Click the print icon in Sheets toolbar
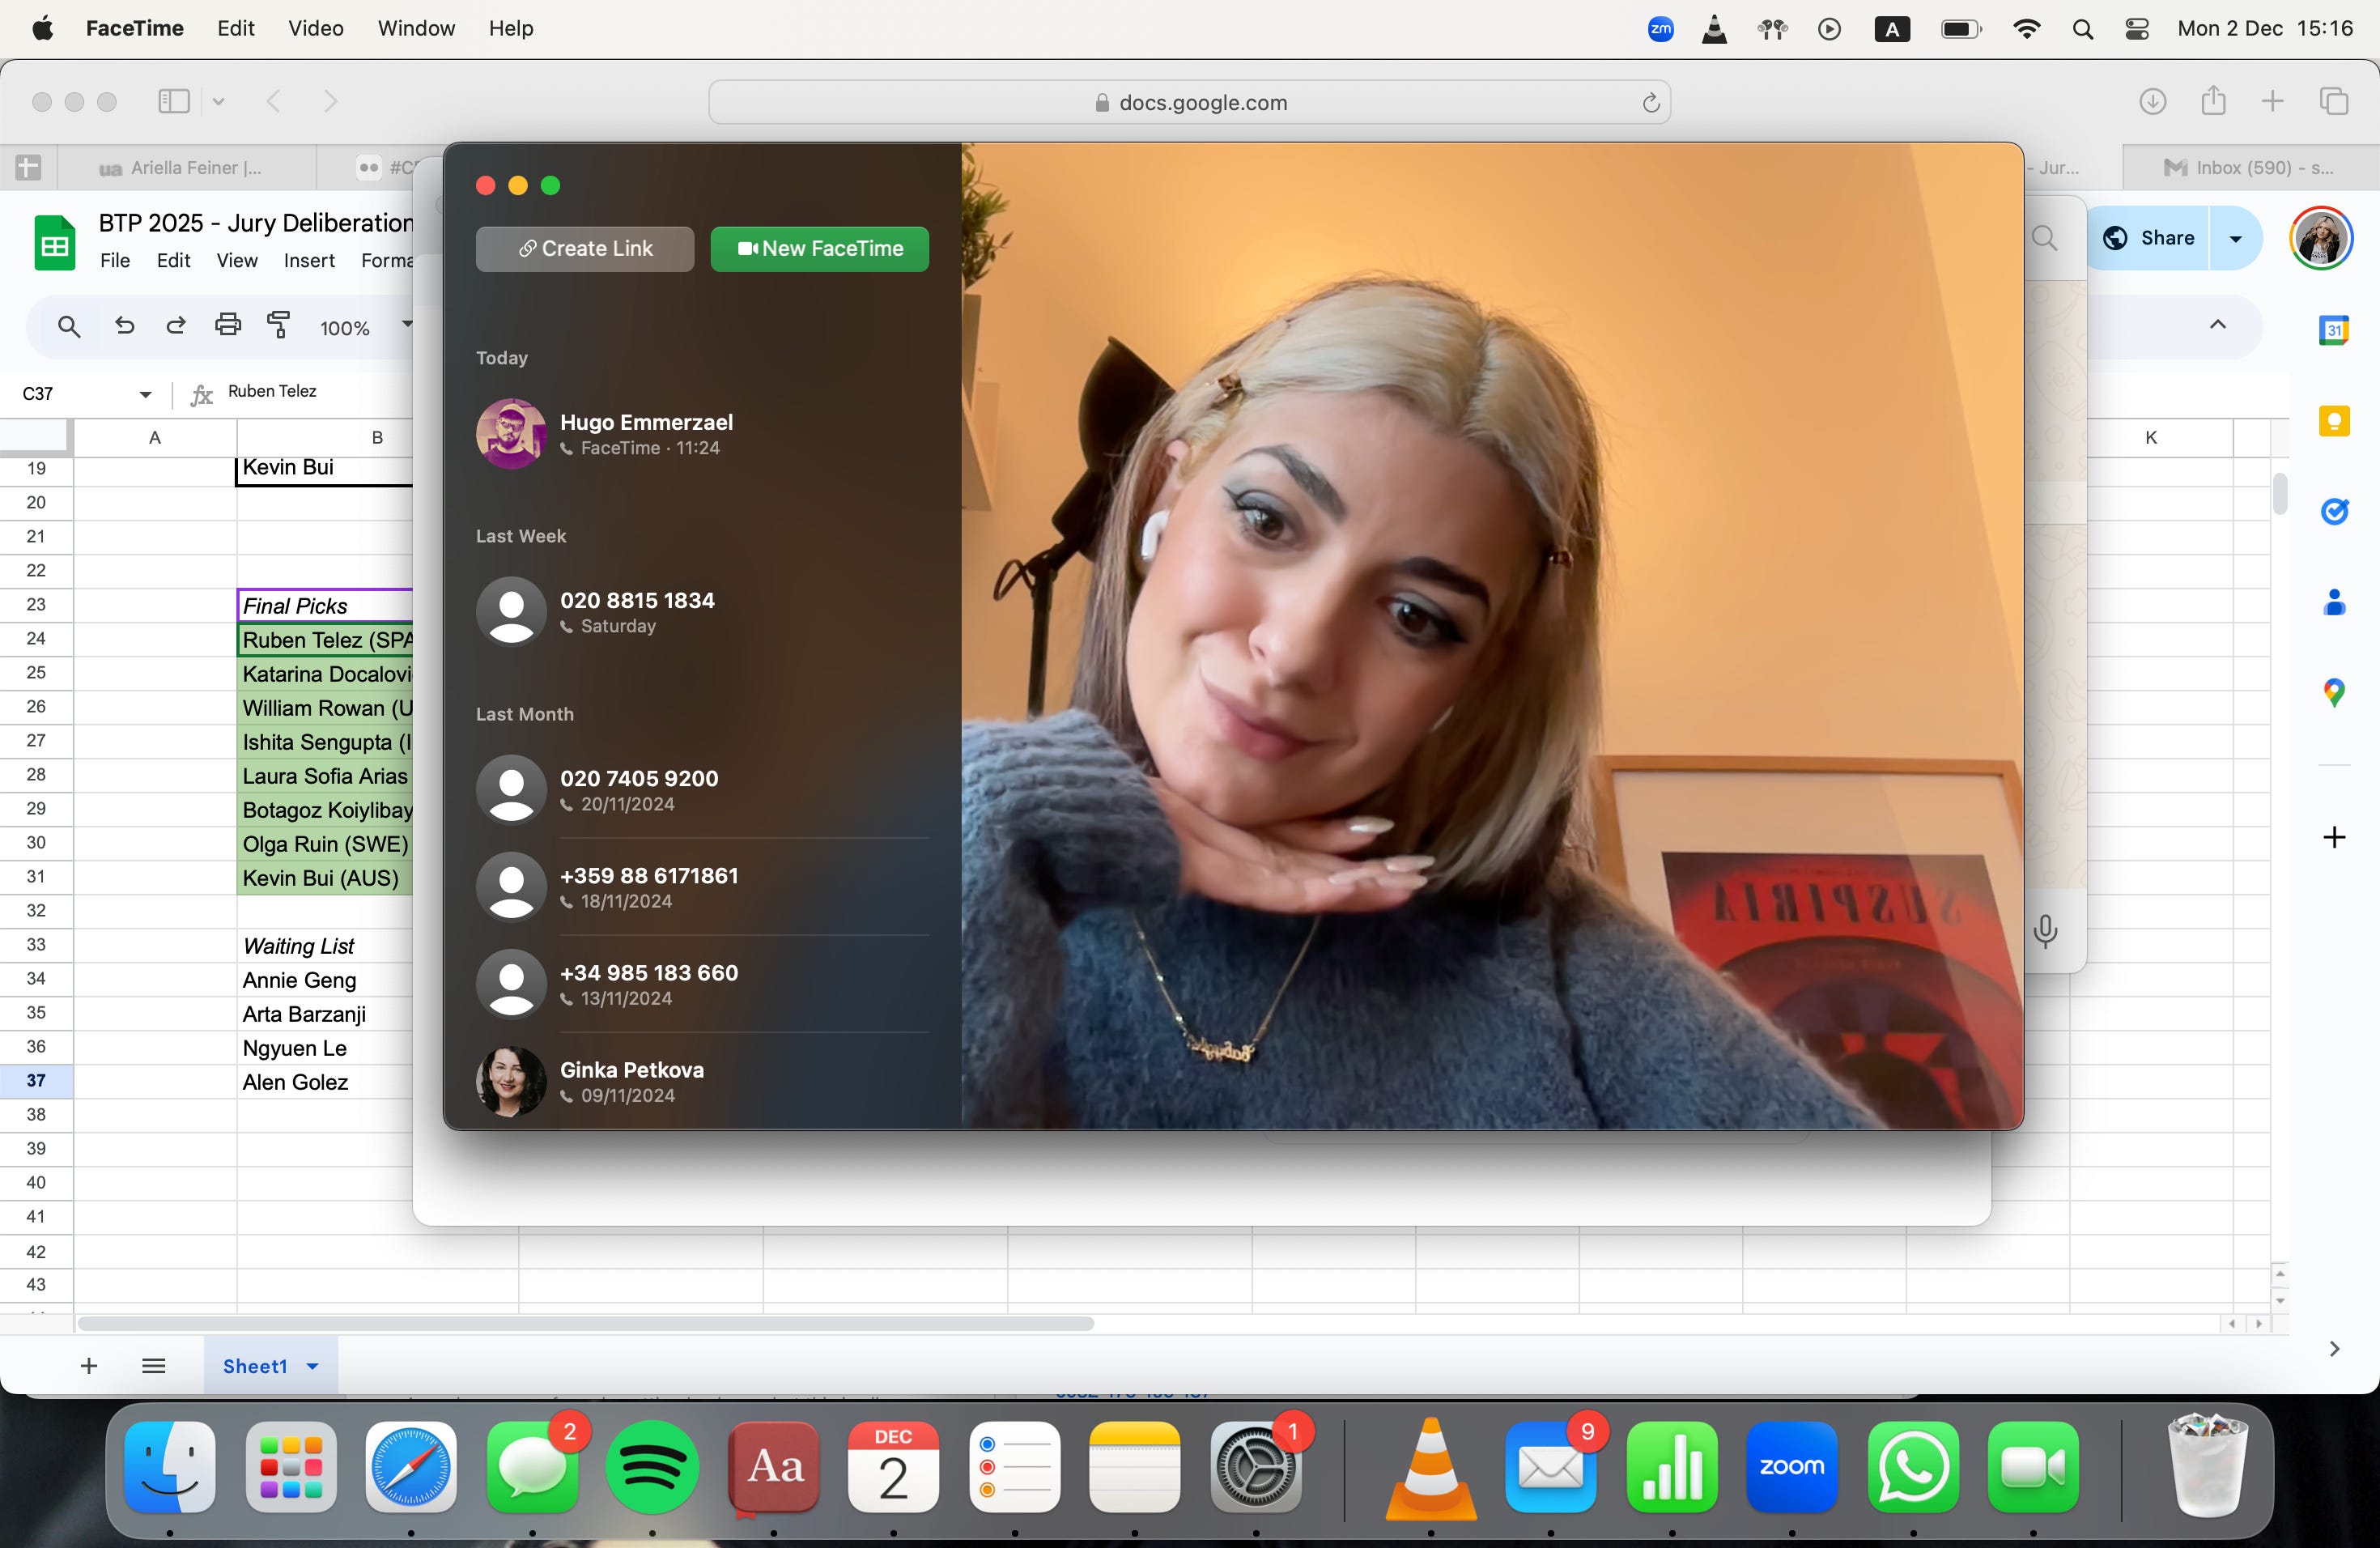The height and width of the screenshot is (1548, 2380). tap(228, 326)
